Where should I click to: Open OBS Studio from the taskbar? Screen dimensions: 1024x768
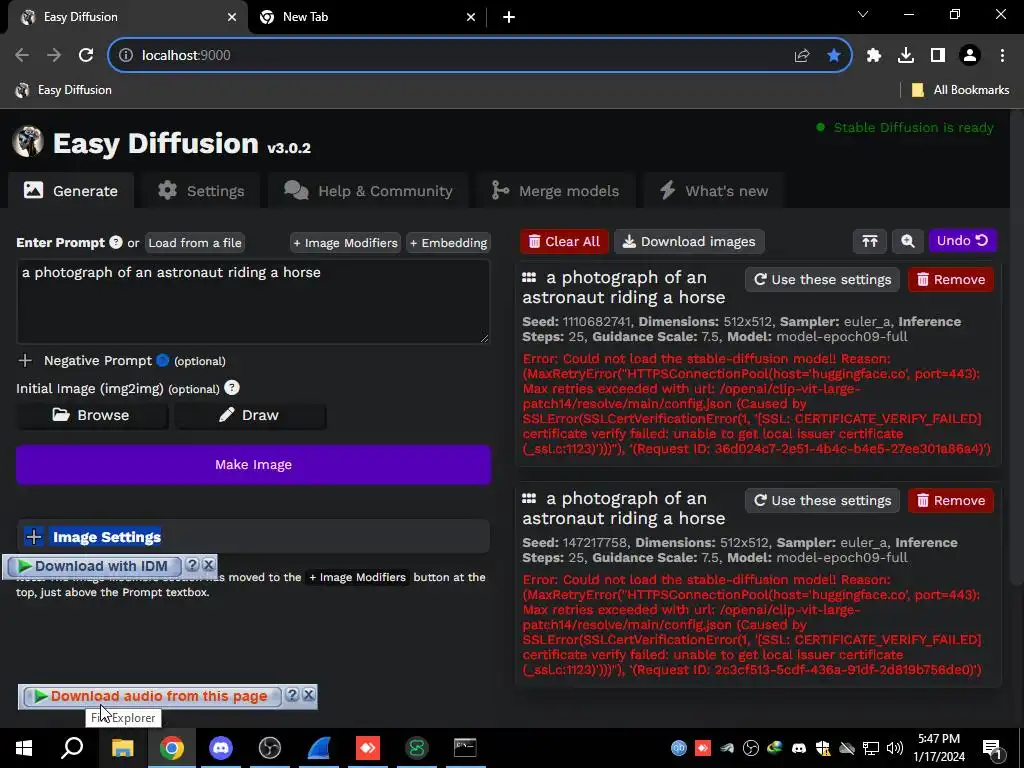coord(270,748)
